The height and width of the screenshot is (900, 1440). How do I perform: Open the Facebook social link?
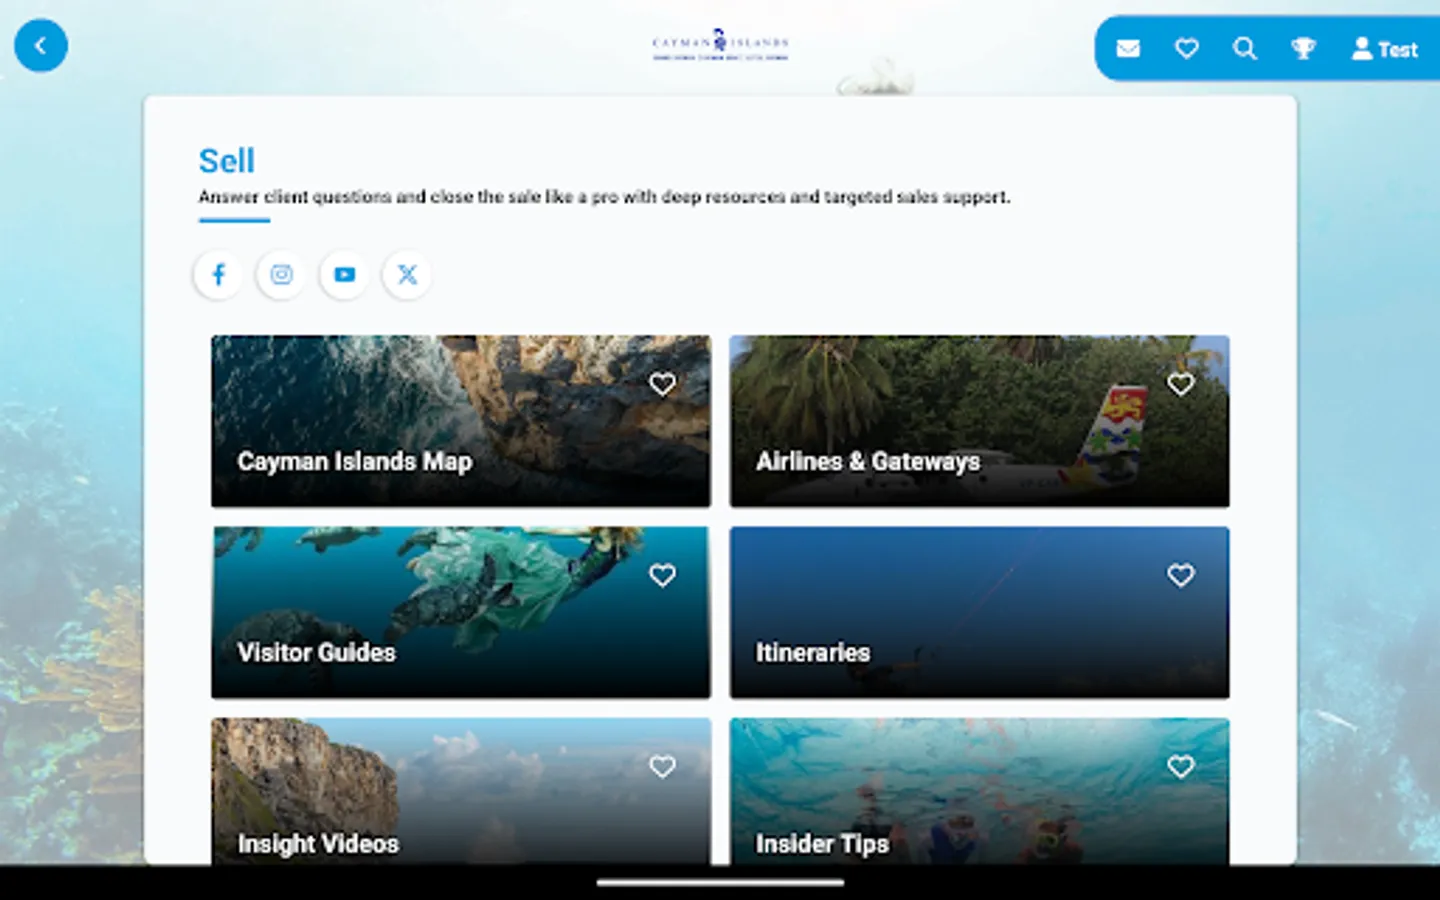[x=218, y=274]
